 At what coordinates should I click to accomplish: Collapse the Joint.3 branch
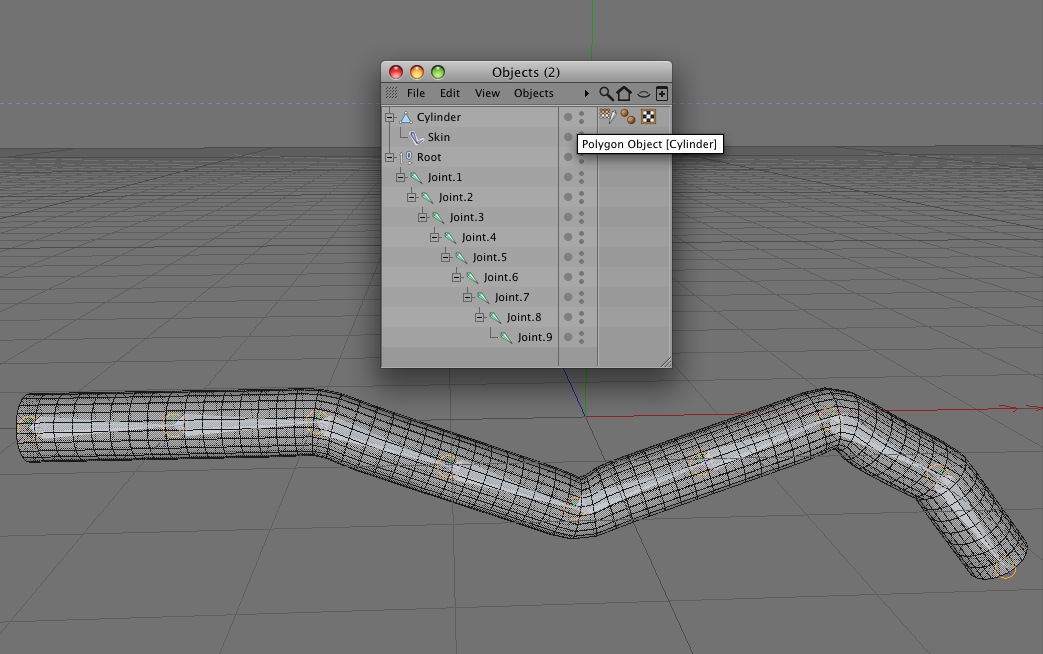click(422, 217)
